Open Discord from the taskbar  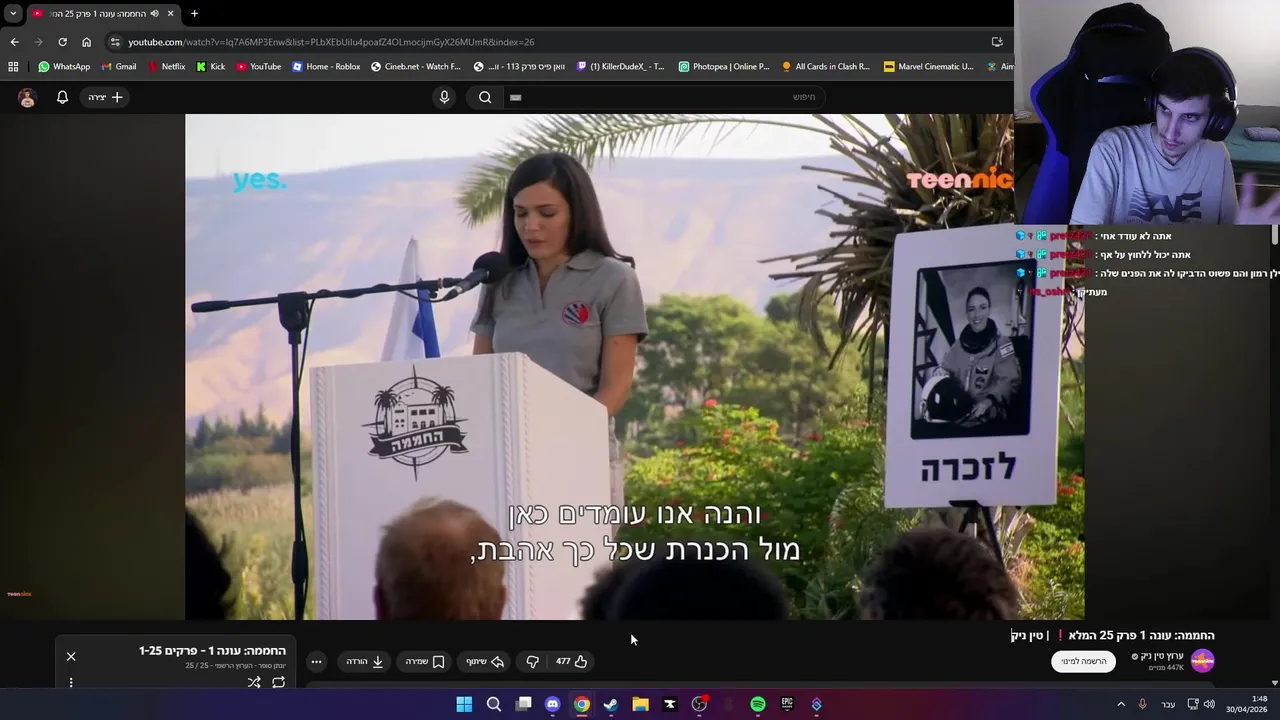pos(552,704)
